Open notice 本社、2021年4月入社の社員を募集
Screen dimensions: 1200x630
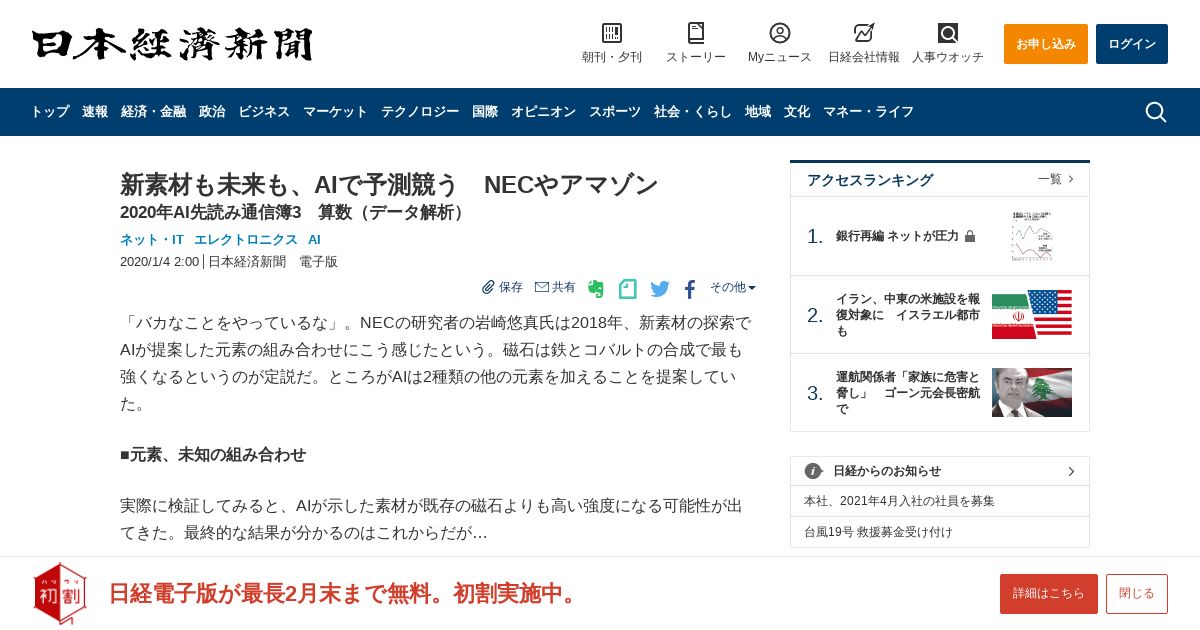[899, 501]
